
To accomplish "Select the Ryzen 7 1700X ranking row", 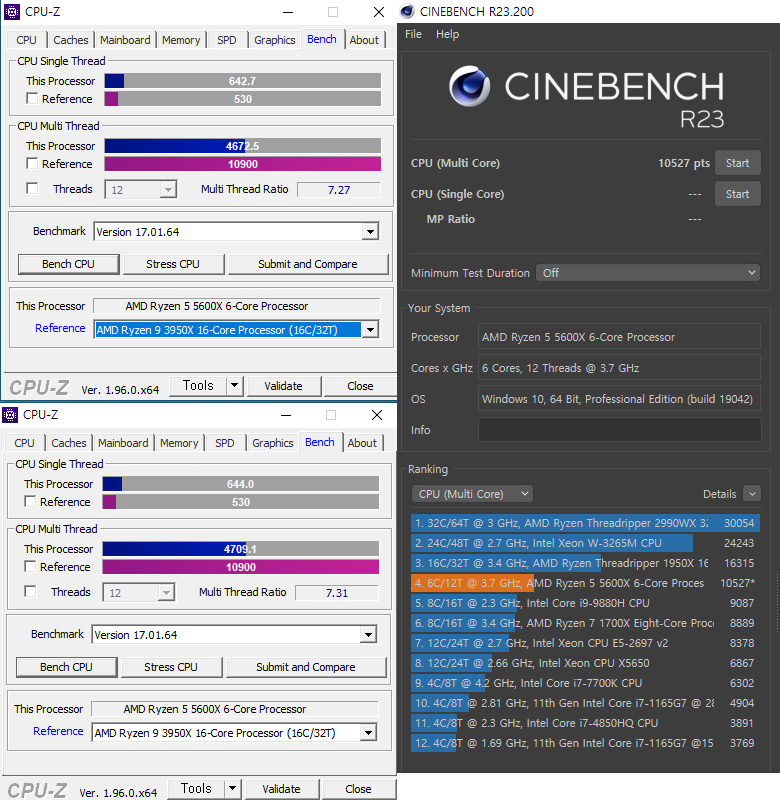I will tap(585, 623).
